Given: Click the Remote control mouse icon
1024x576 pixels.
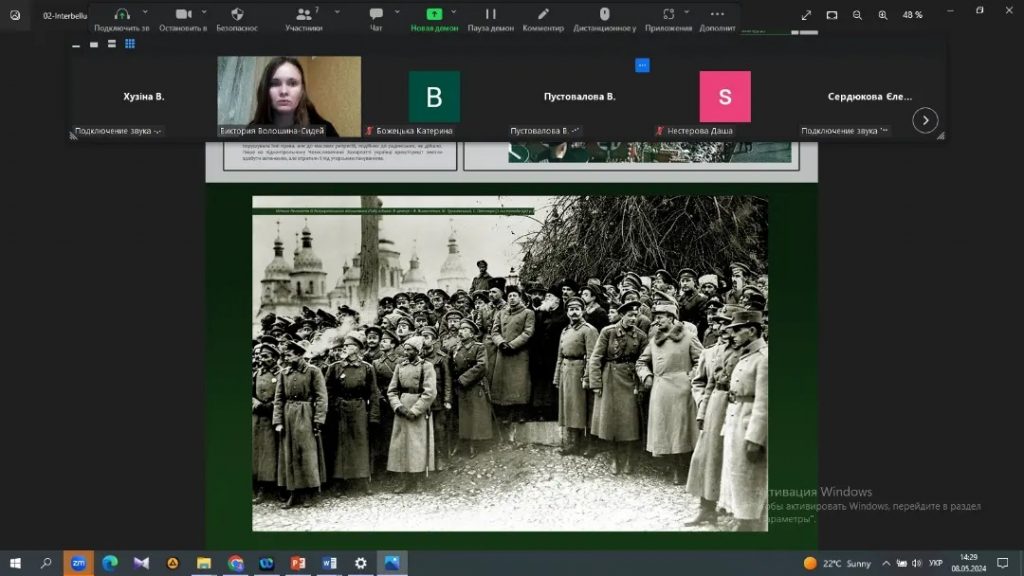Looking at the screenshot, I should click(x=604, y=14).
